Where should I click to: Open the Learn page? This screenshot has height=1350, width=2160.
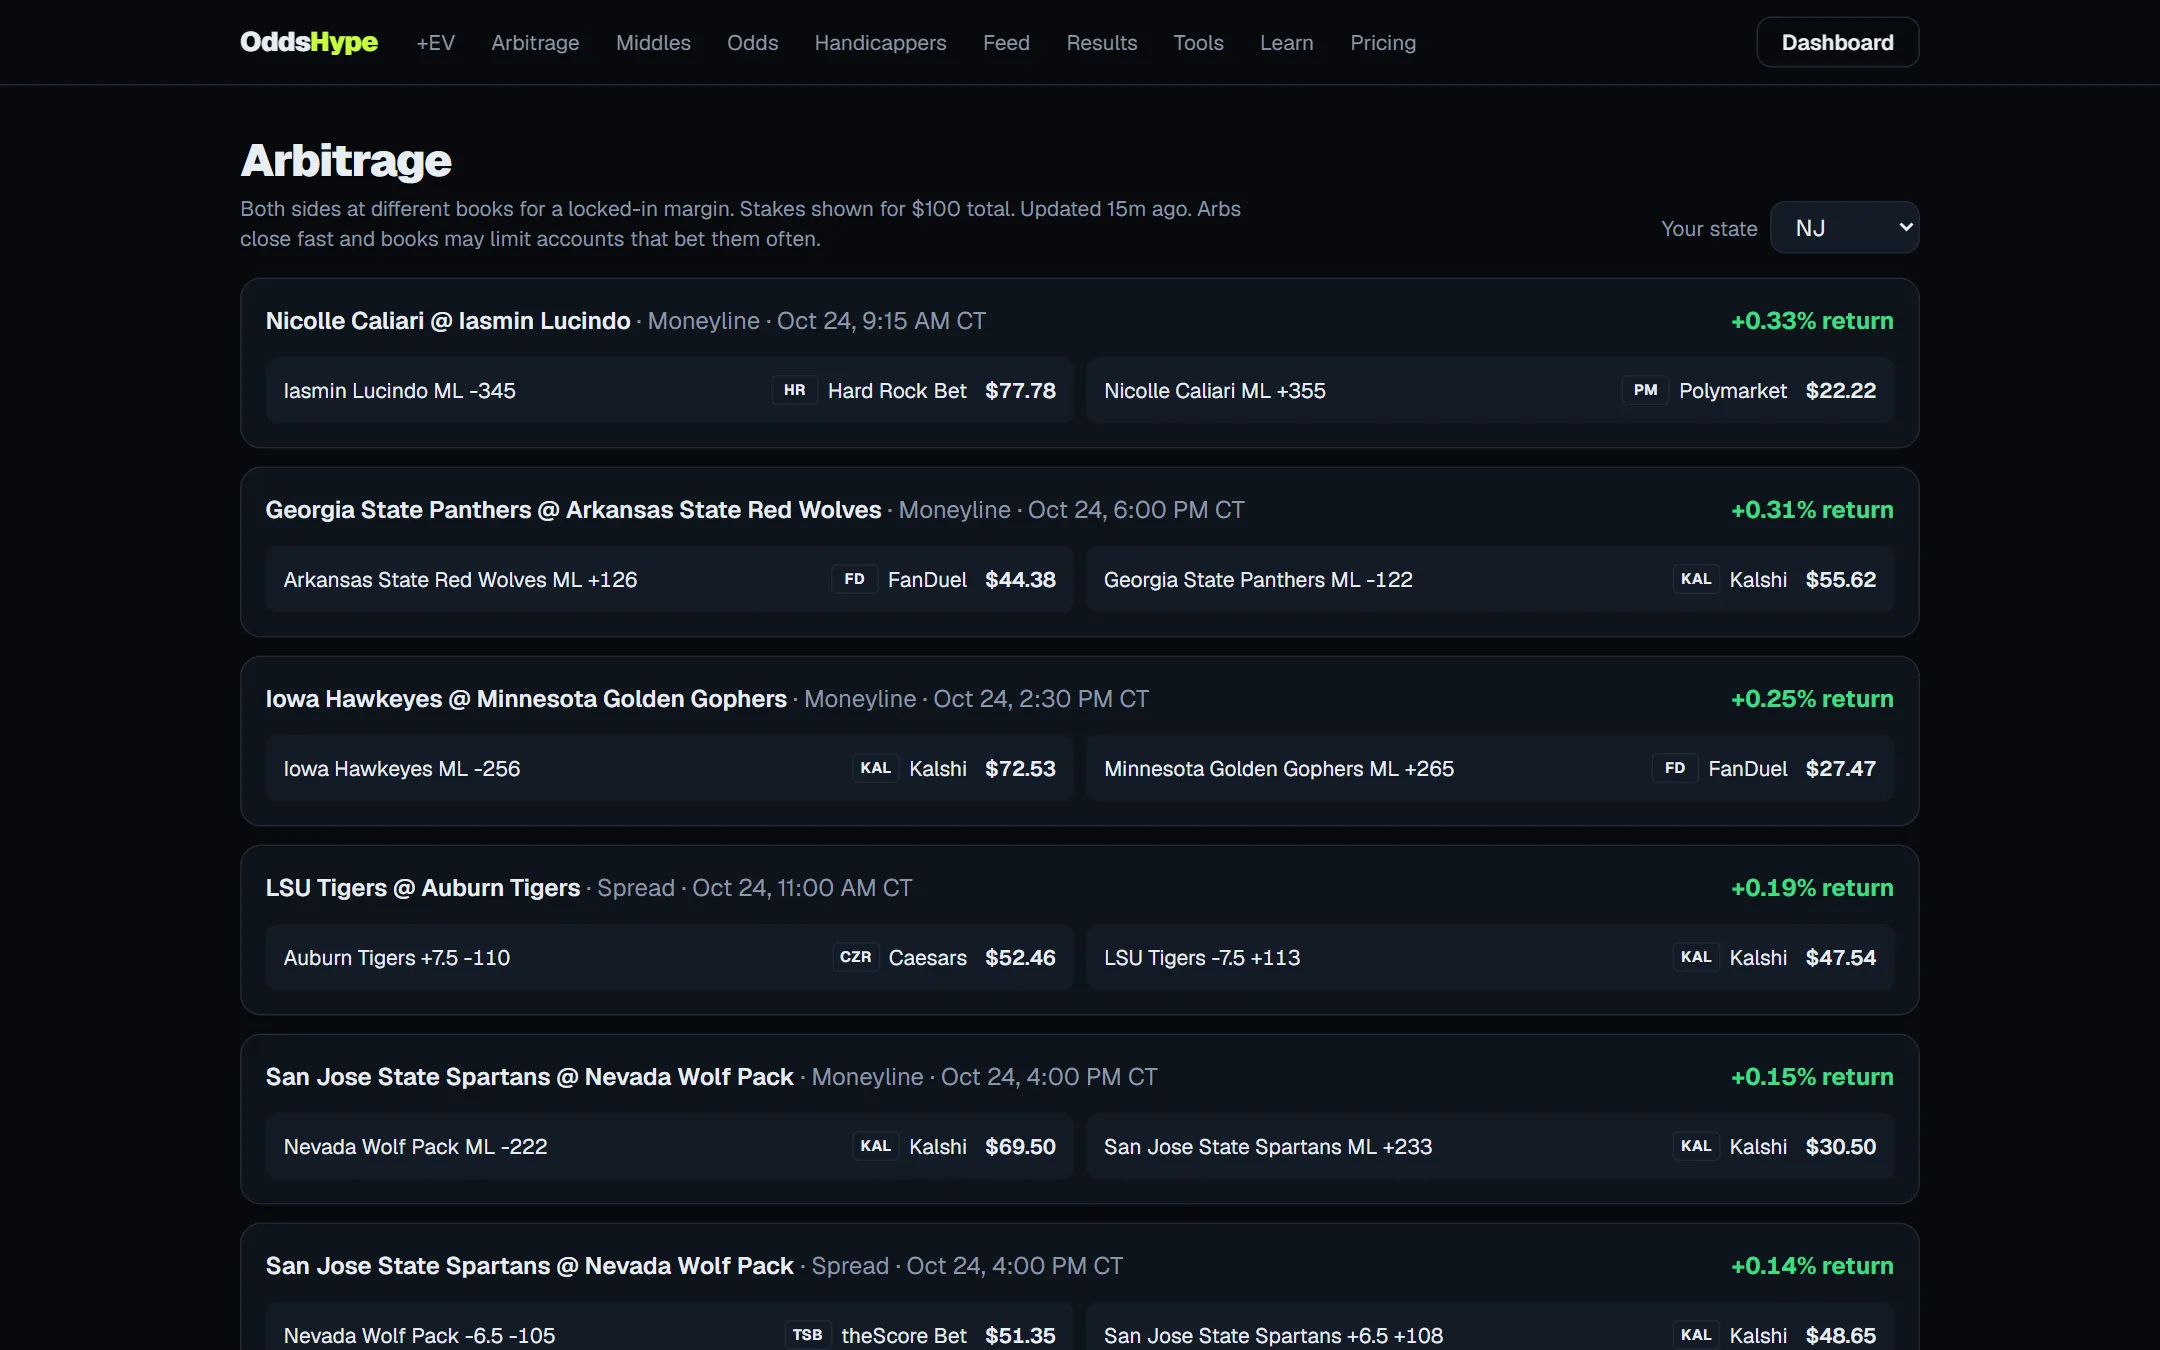[1286, 42]
